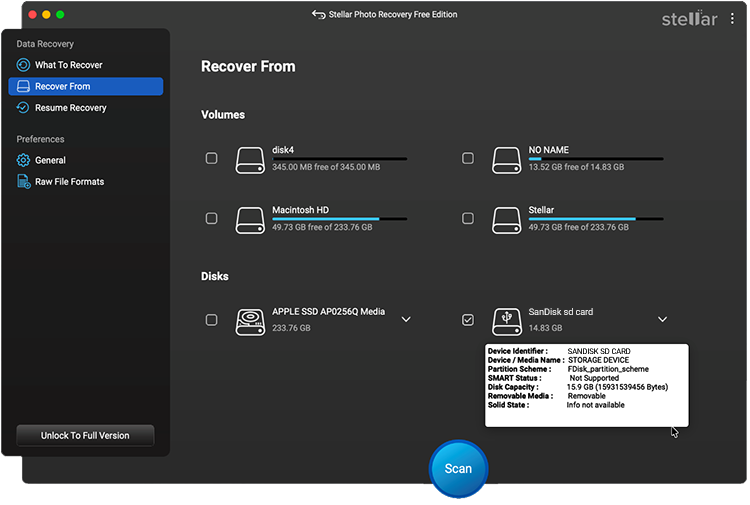Click the stellar brand logo
This screenshot has width=750, height=505.
coord(689,19)
